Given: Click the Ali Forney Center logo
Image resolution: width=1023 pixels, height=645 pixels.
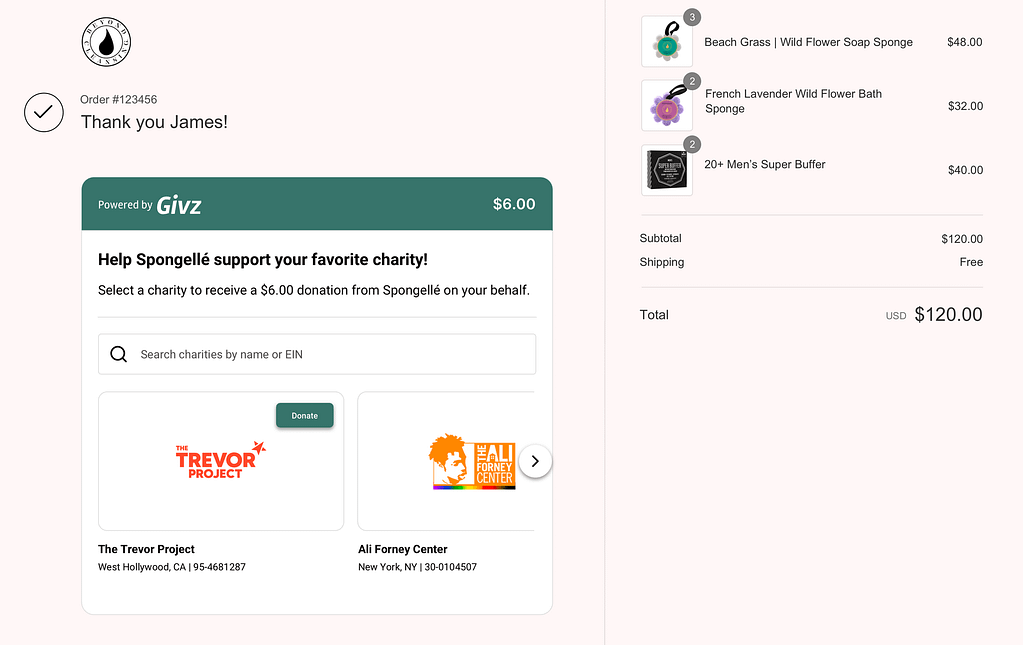Looking at the screenshot, I should coord(472,462).
